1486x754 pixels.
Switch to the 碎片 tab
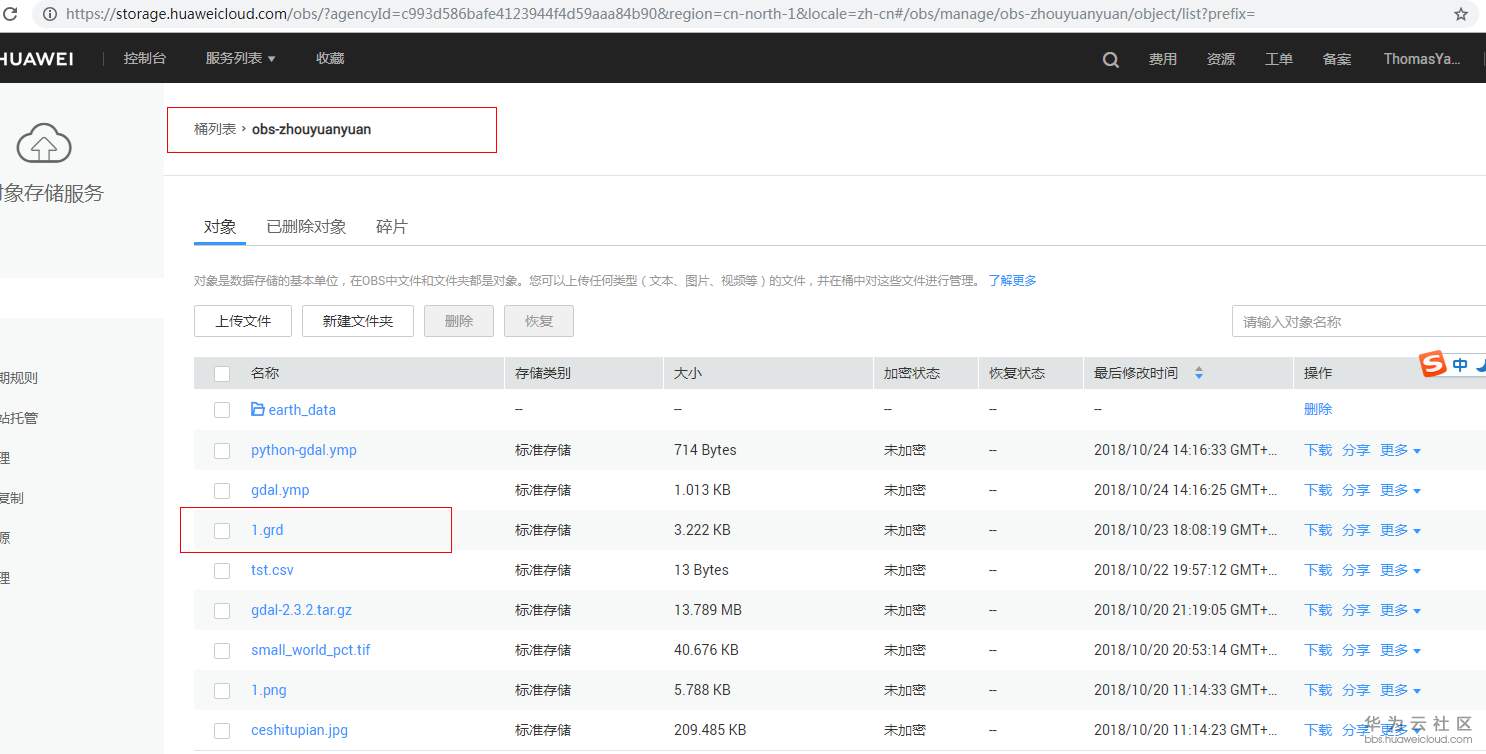click(392, 227)
